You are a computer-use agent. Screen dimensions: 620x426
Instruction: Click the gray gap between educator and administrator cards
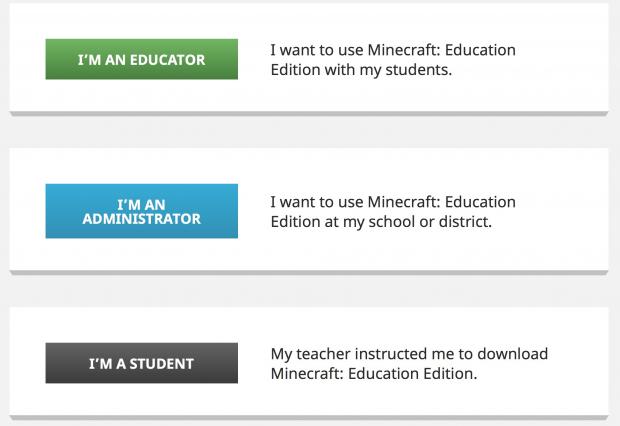pyautogui.click(x=310, y=132)
